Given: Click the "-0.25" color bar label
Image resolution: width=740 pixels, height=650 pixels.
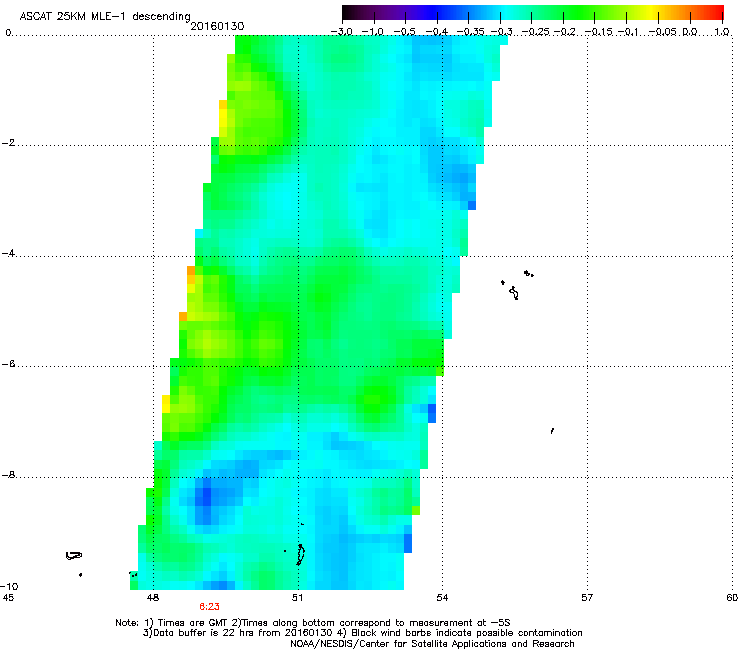Looking at the screenshot, I should (x=535, y=32).
